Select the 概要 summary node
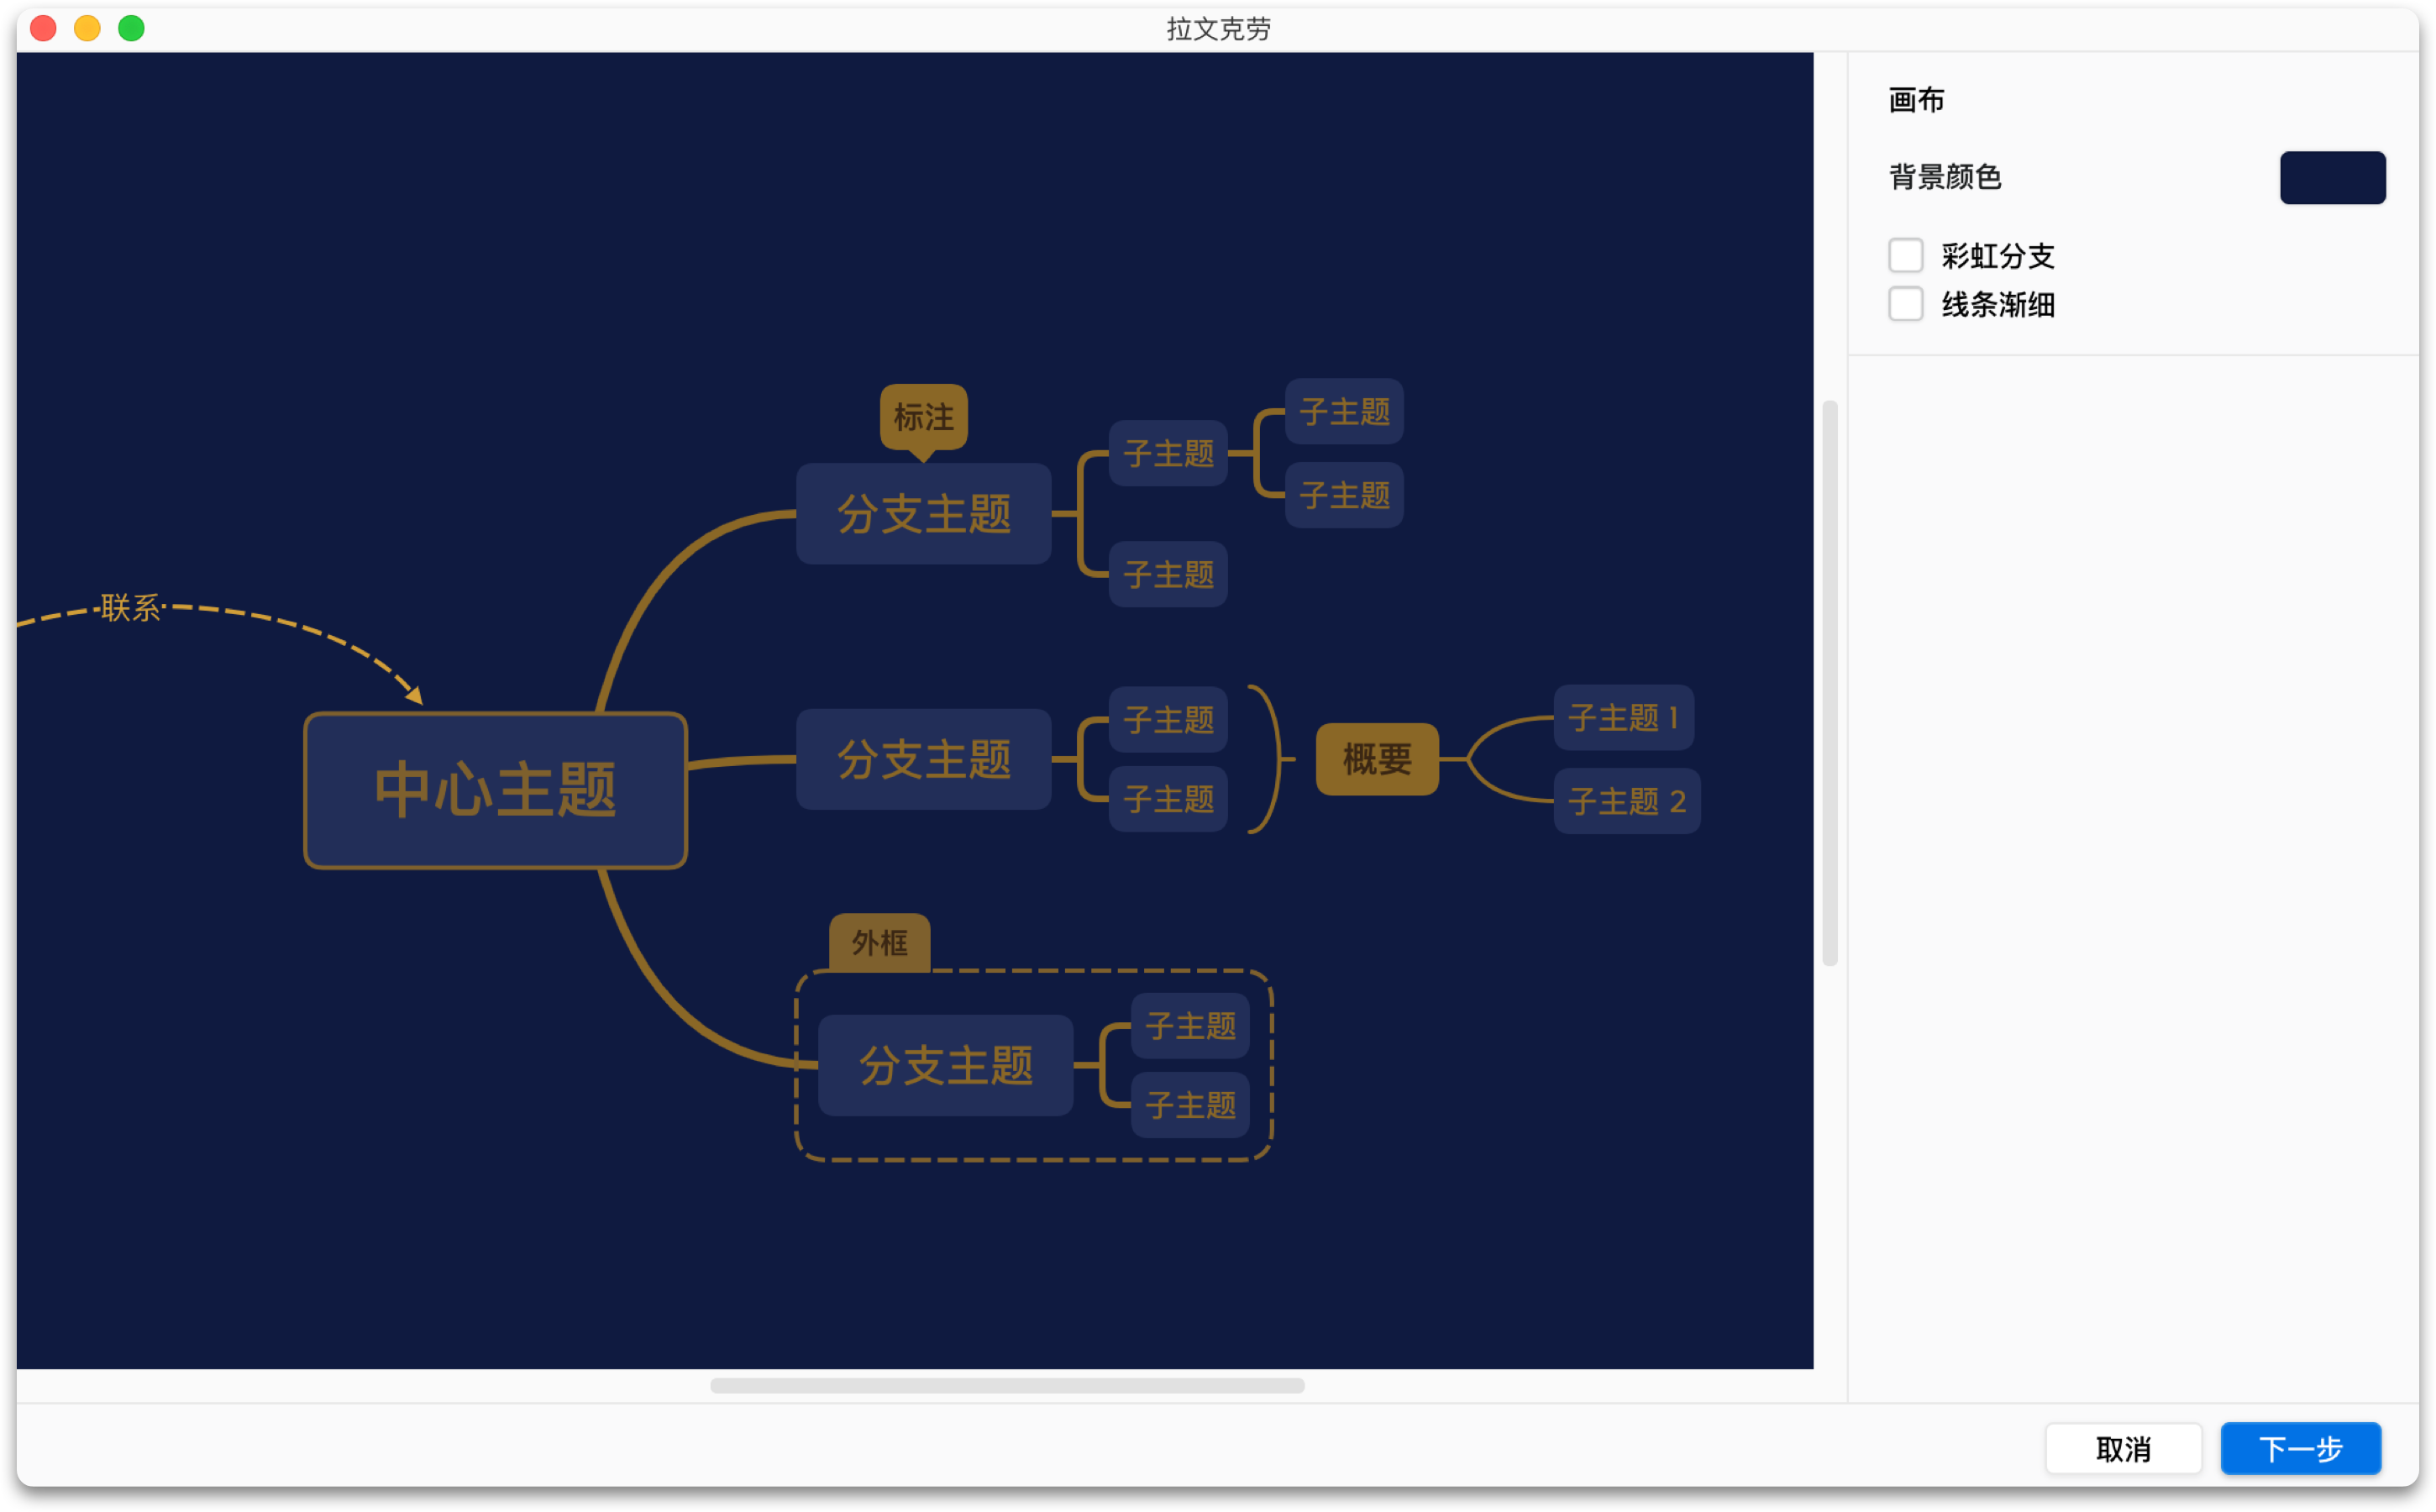Viewport: 2436px width, 1512px height. 1377,759
